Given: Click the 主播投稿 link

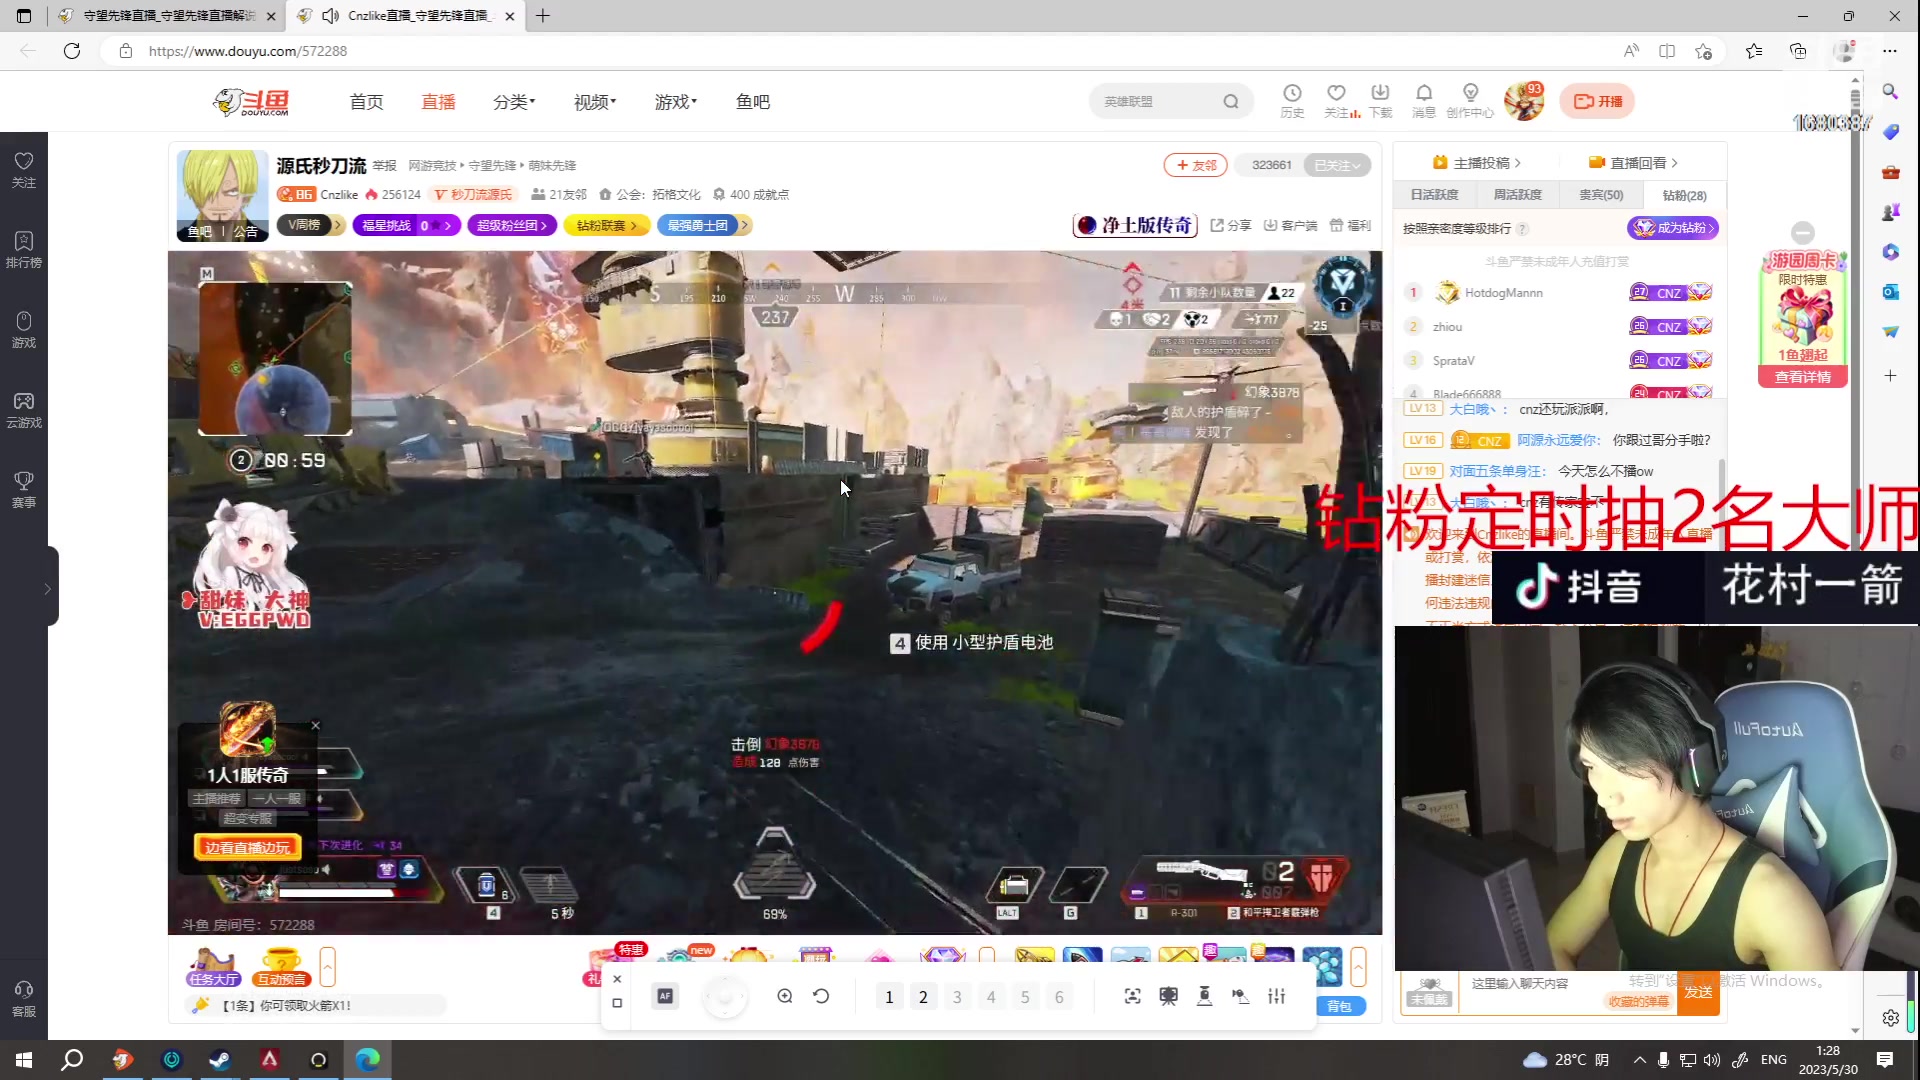Looking at the screenshot, I should pos(1476,163).
